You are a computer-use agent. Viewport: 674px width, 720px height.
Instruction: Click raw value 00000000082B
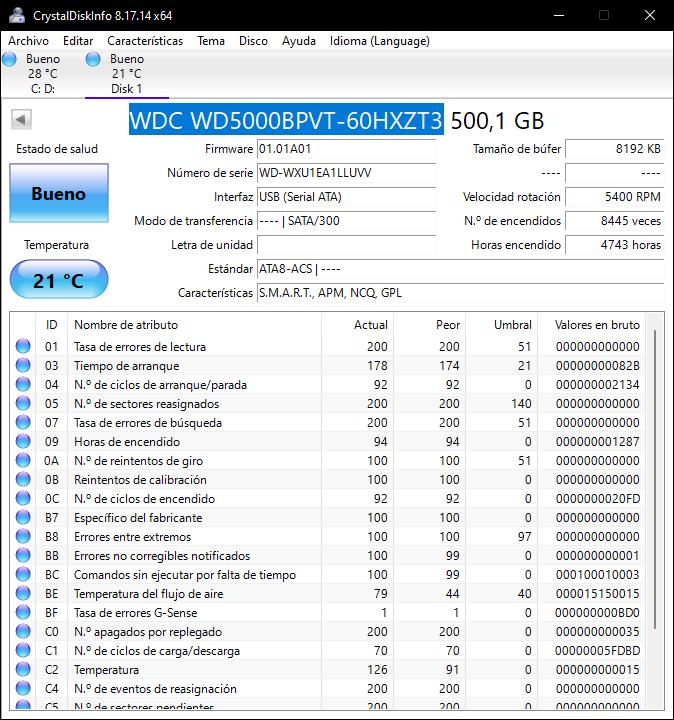[x=597, y=366]
